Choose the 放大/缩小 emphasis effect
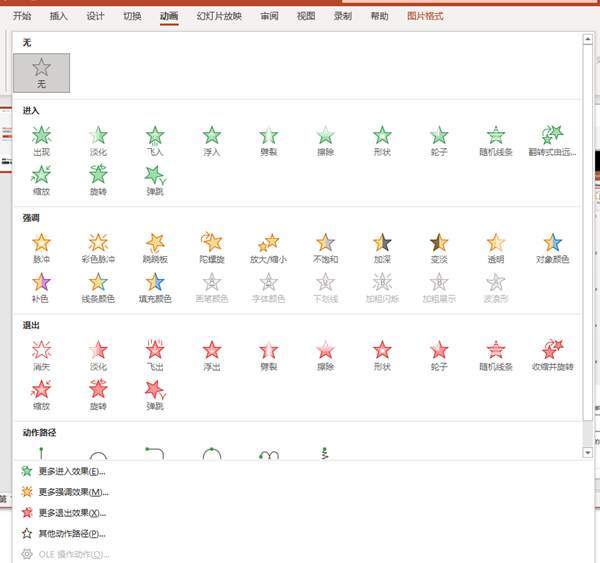Image resolution: width=600 pixels, height=563 pixels. (269, 248)
